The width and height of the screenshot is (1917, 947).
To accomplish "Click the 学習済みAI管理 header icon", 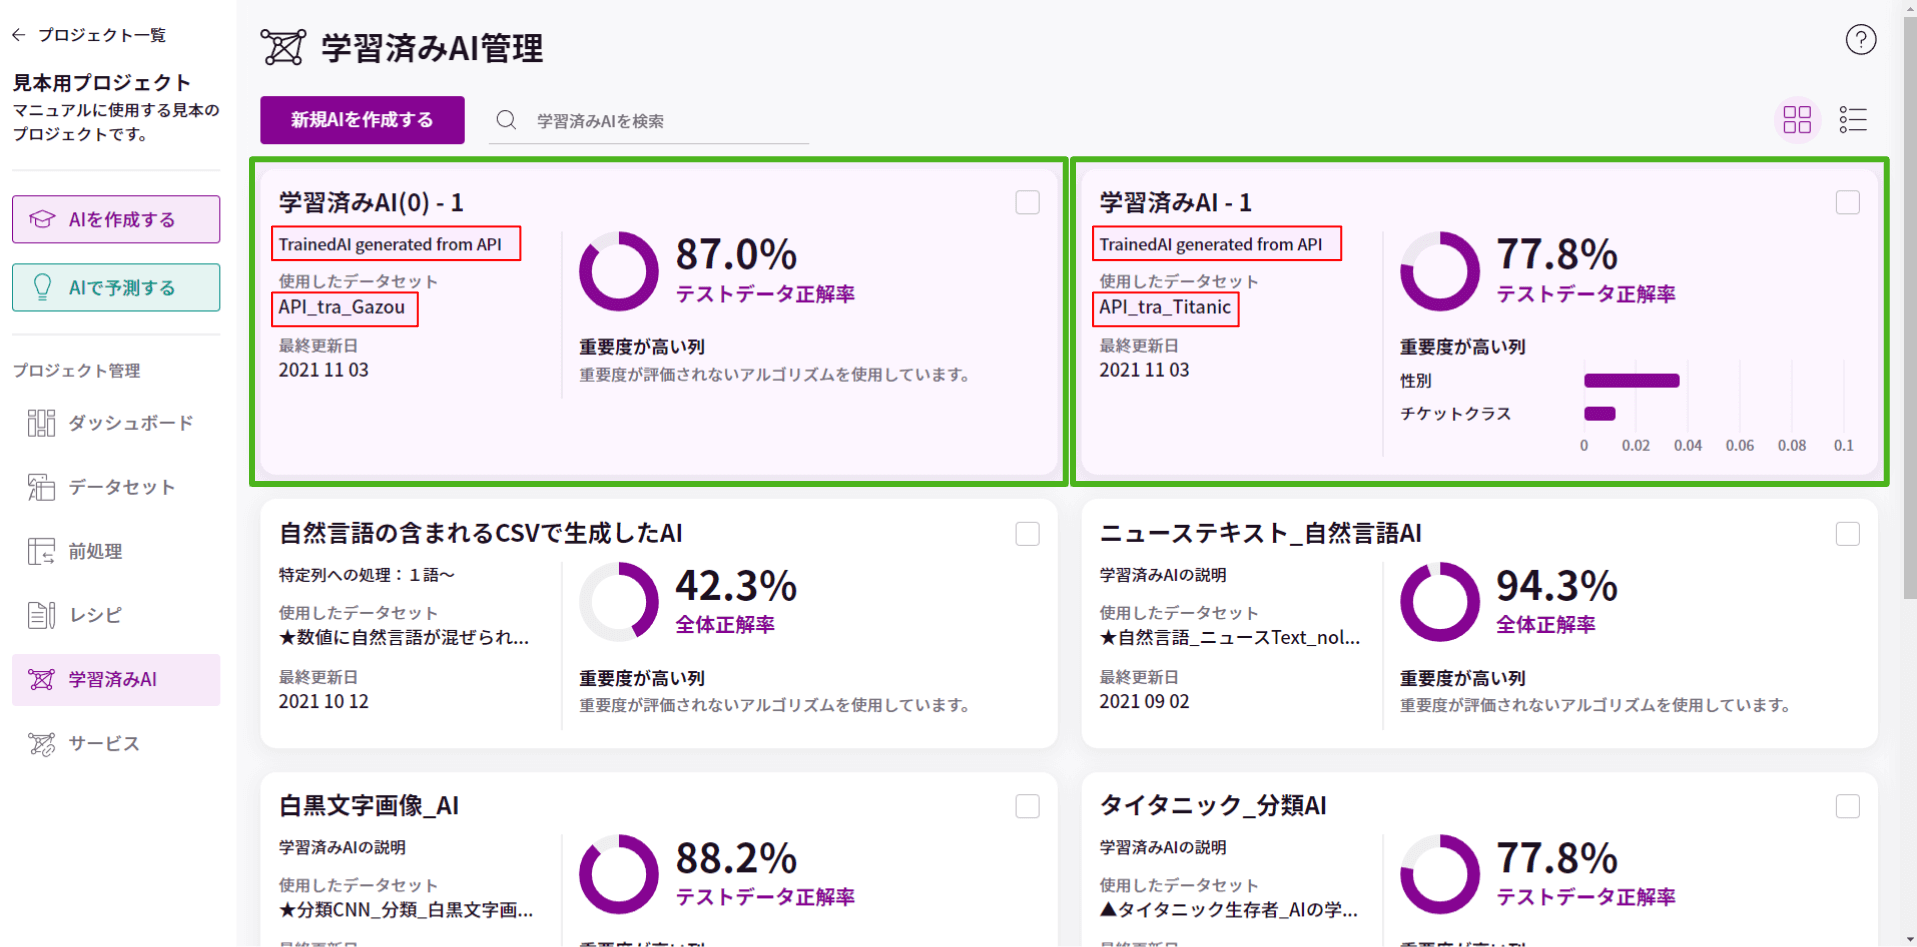I will point(283,47).
